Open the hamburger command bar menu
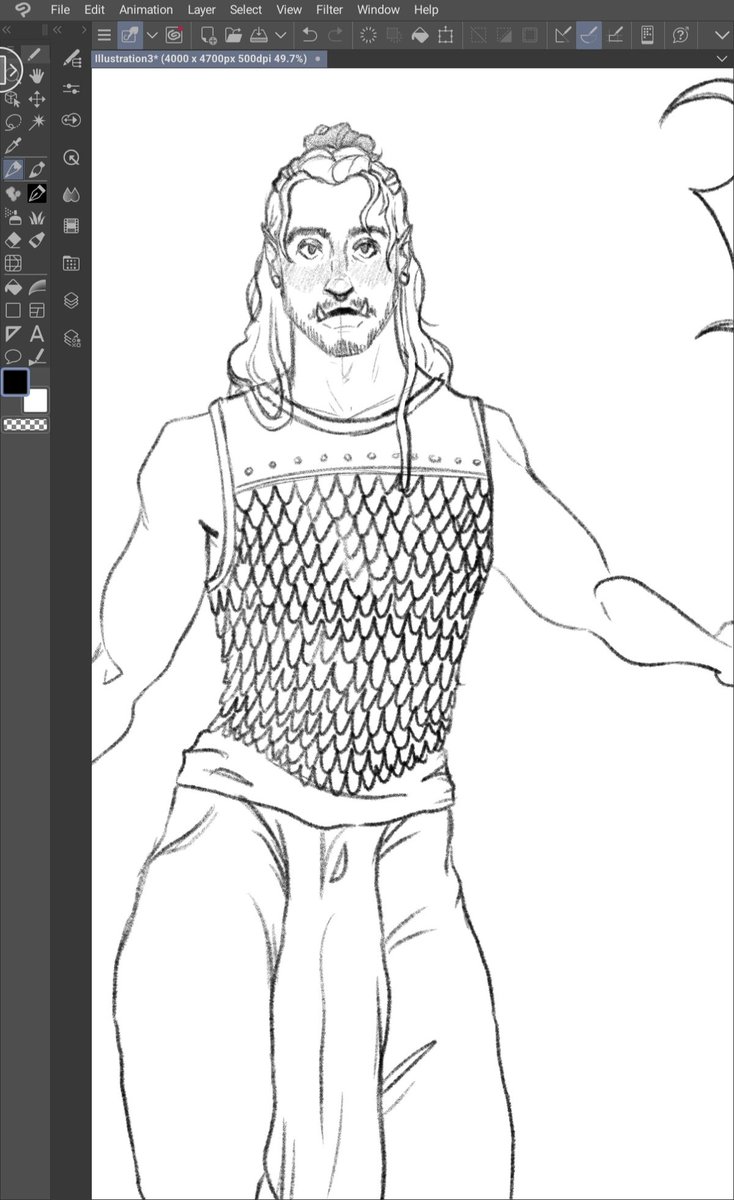The width and height of the screenshot is (734, 1200). 103,35
